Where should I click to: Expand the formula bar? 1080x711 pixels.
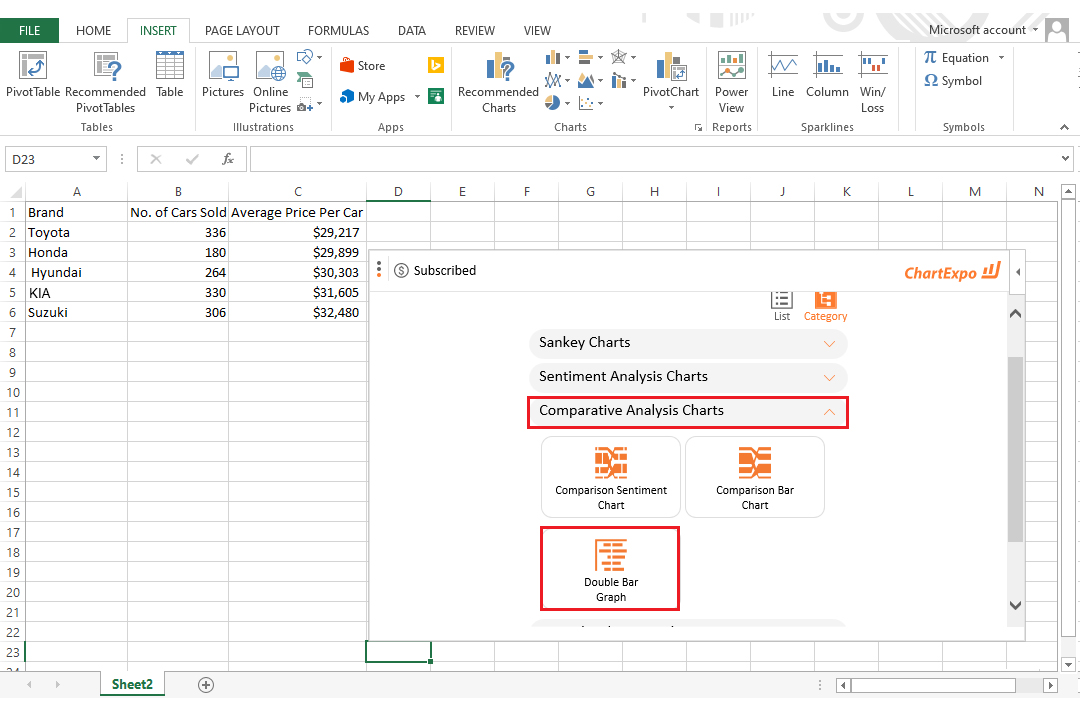(1066, 159)
